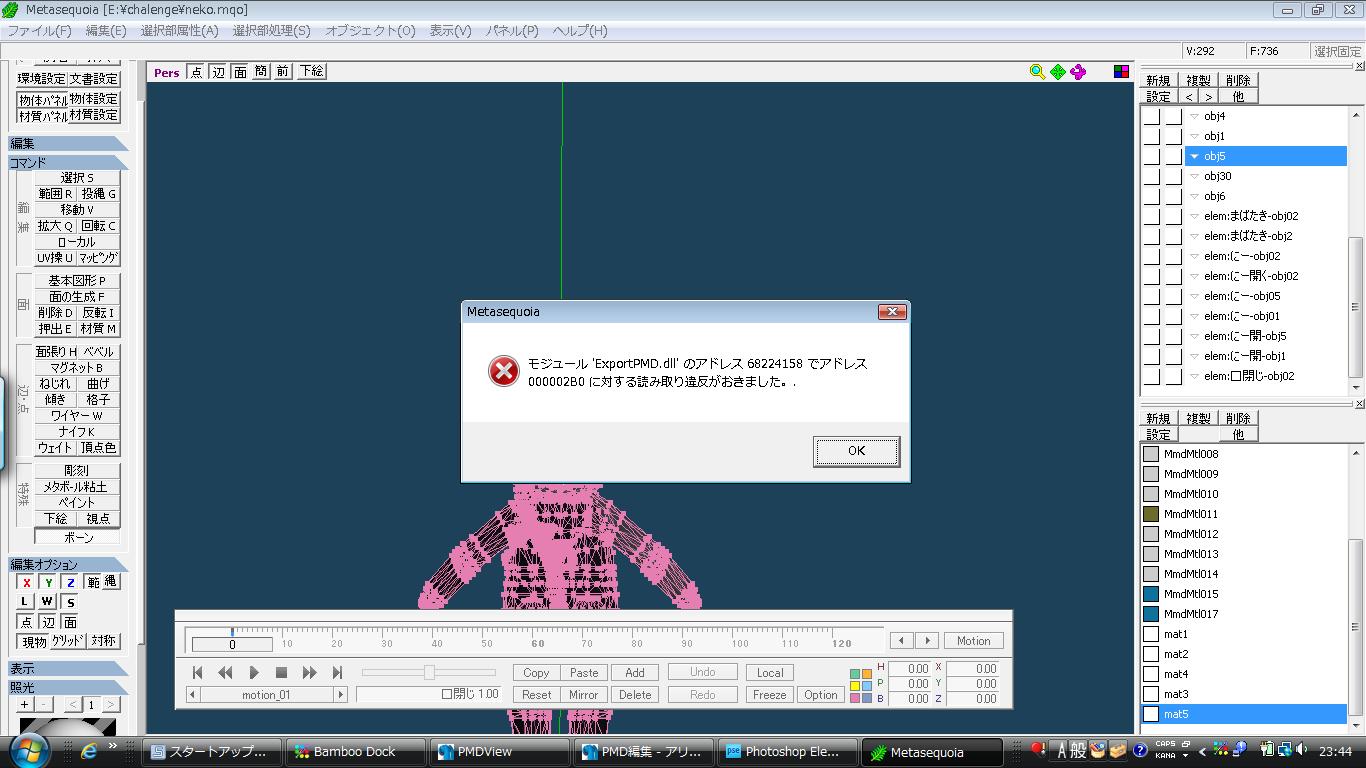Viewport: 1366px width, 768px height.
Task: Stop the motion playback
Action: [x=282, y=673]
